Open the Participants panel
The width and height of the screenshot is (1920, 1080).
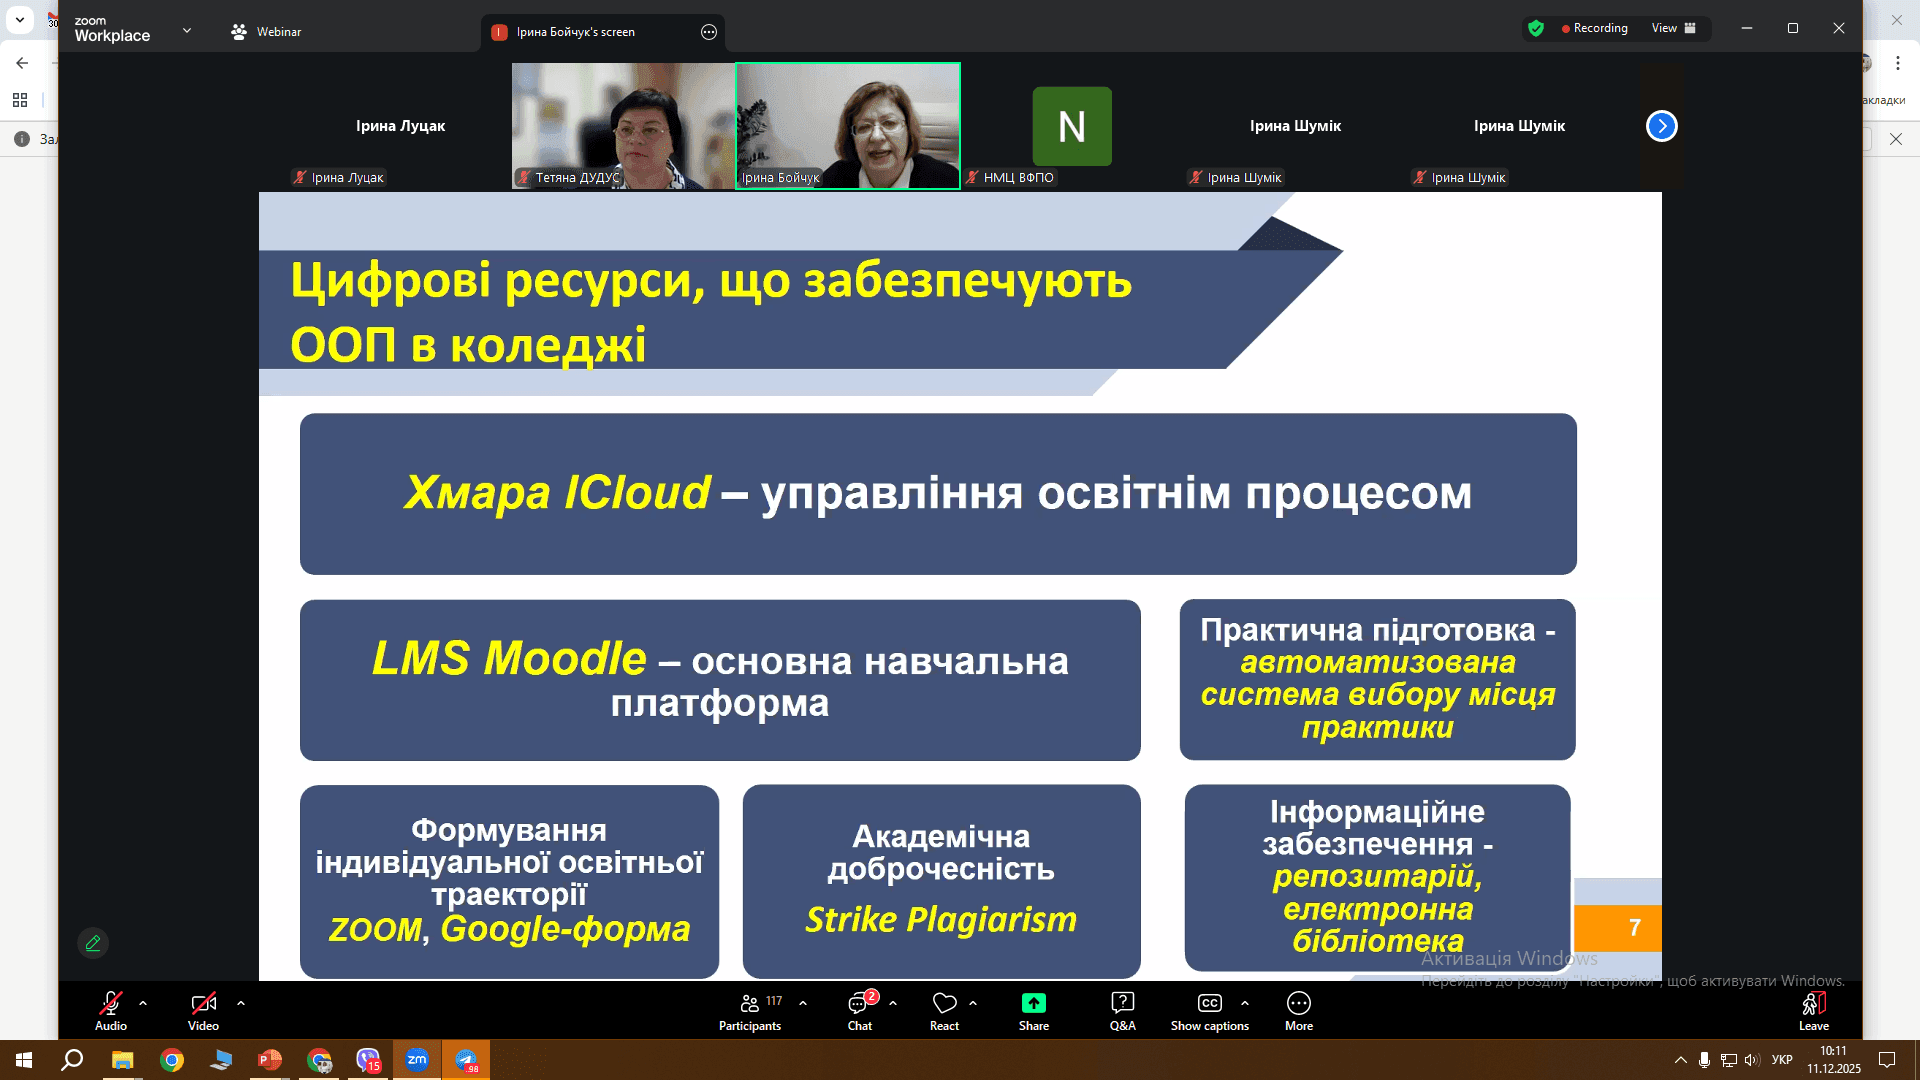point(750,1010)
